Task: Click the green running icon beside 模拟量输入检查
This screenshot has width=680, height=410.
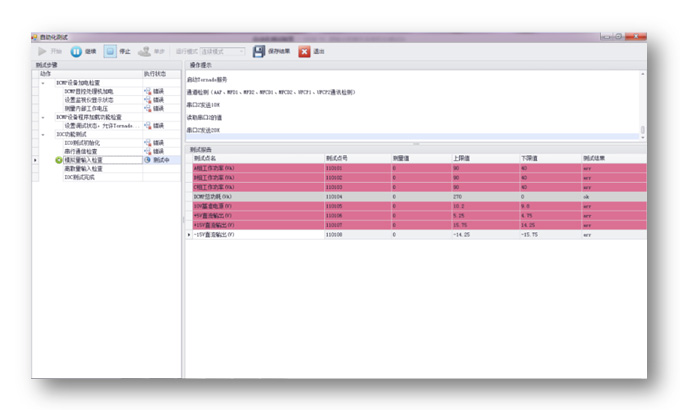Action: 59,159
